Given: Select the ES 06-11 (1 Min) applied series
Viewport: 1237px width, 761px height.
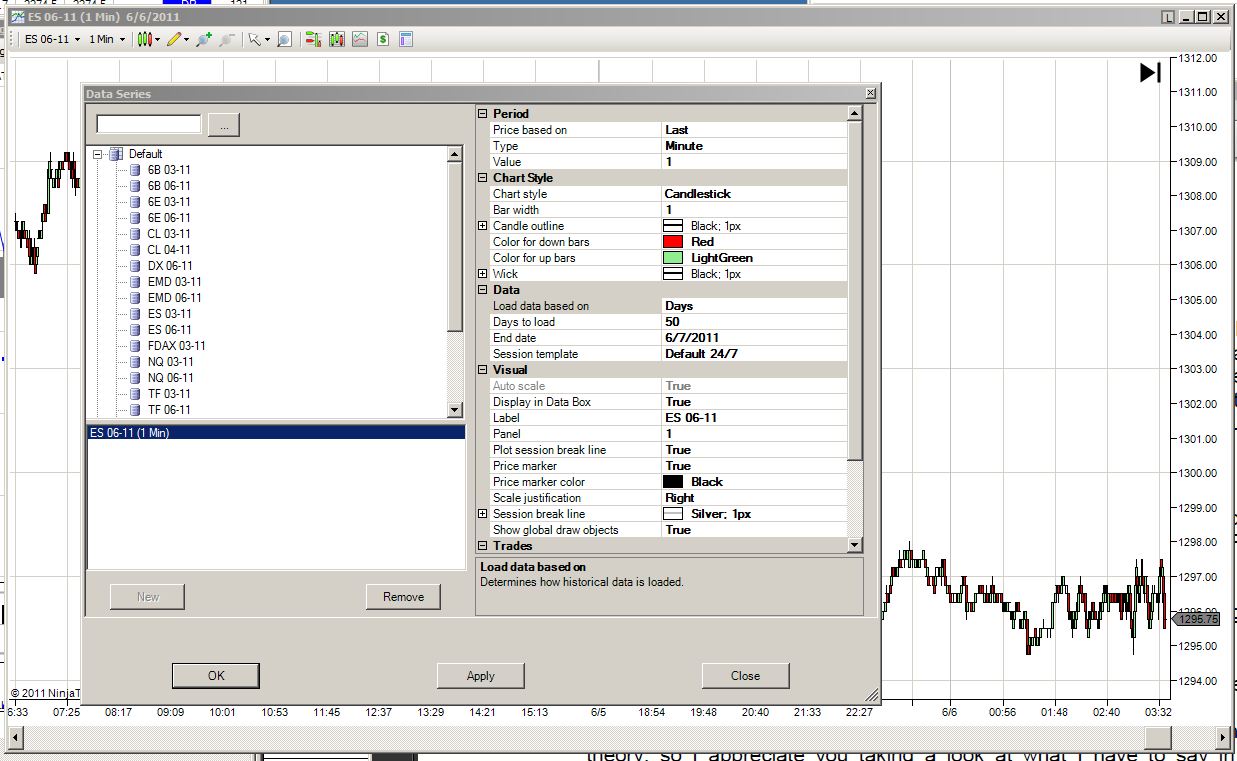Looking at the screenshot, I should pos(276,433).
